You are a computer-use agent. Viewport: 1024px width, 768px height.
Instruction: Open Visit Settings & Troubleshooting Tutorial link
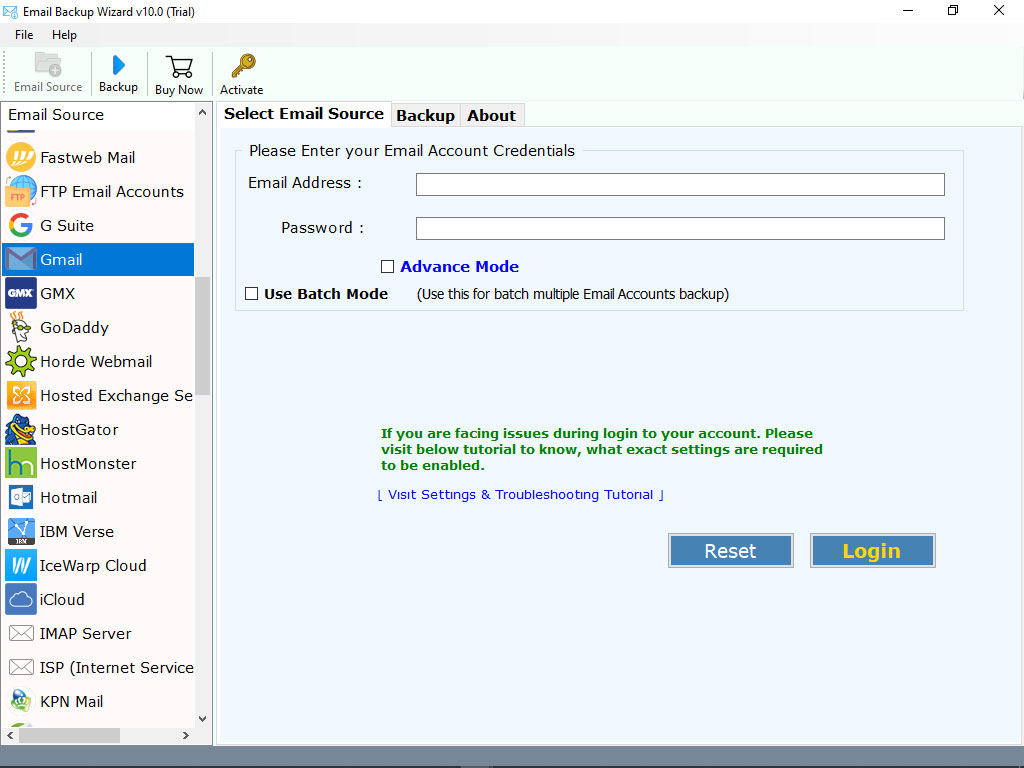click(520, 494)
